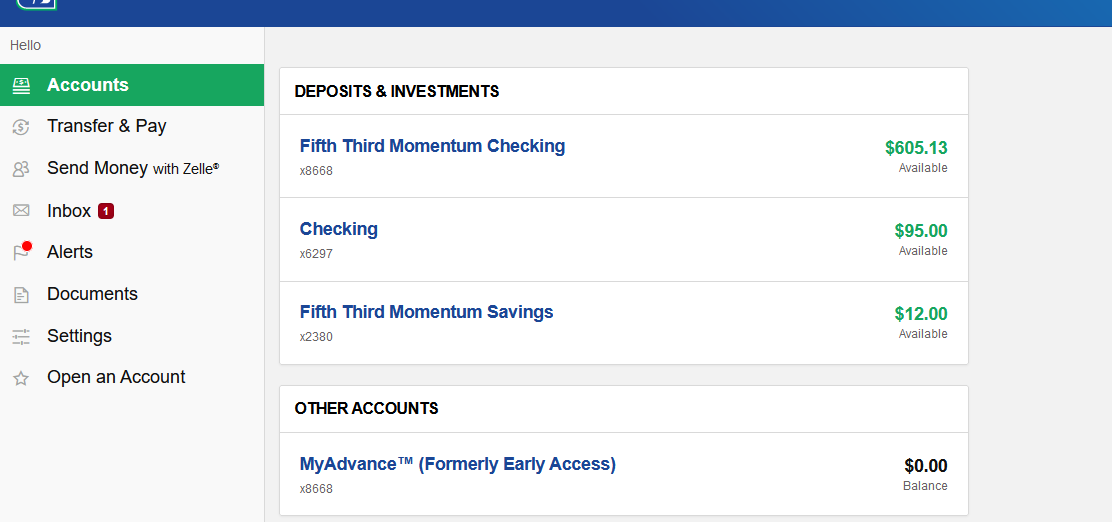Click the Documents page icon
Image resolution: width=1112 pixels, height=522 pixels.
pos(21,295)
